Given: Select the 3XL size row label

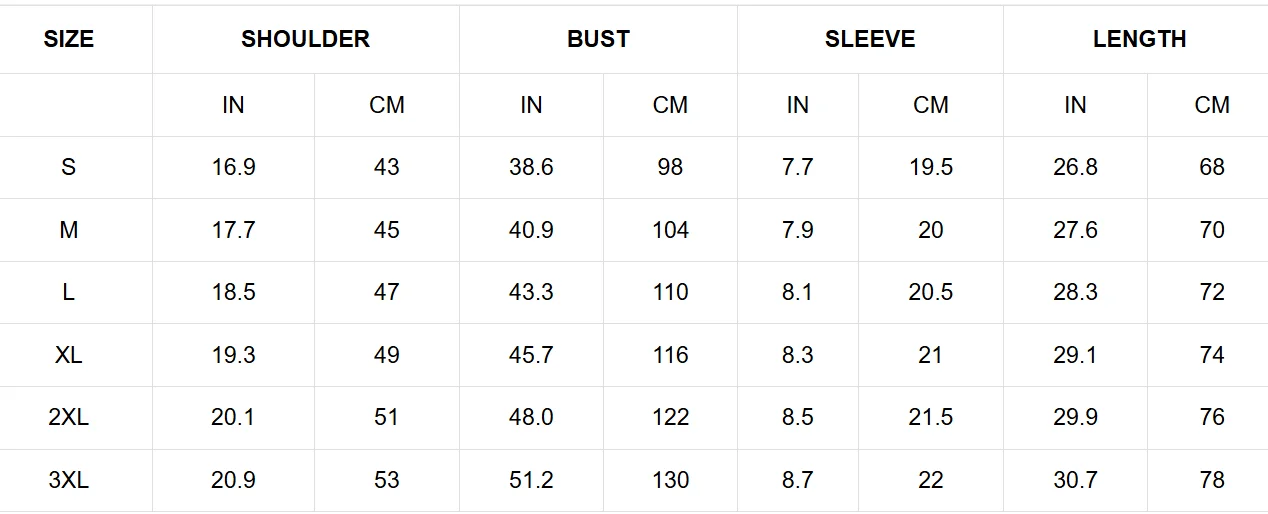Looking at the screenshot, I should [68, 480].
